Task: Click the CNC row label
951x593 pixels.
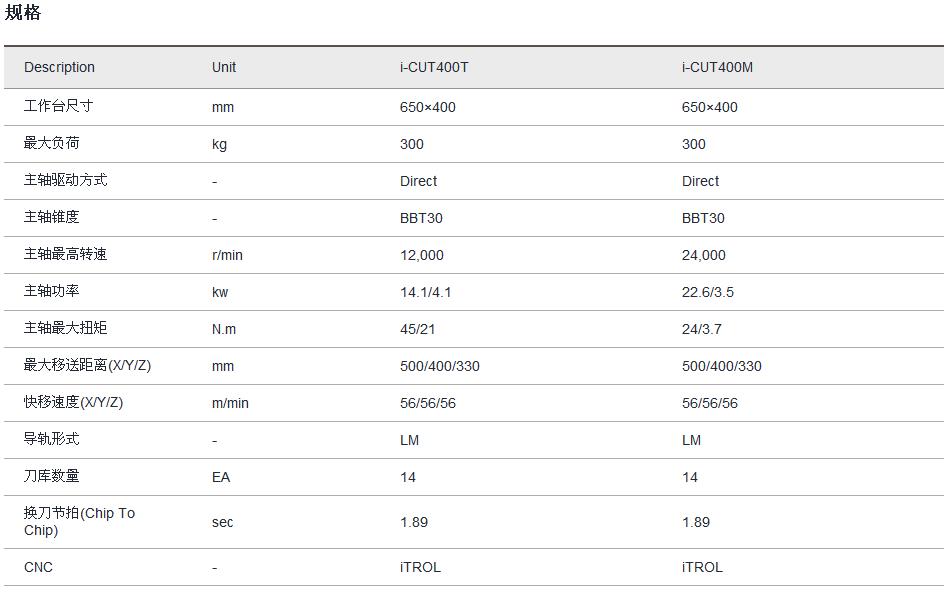Action: [38, 567]
